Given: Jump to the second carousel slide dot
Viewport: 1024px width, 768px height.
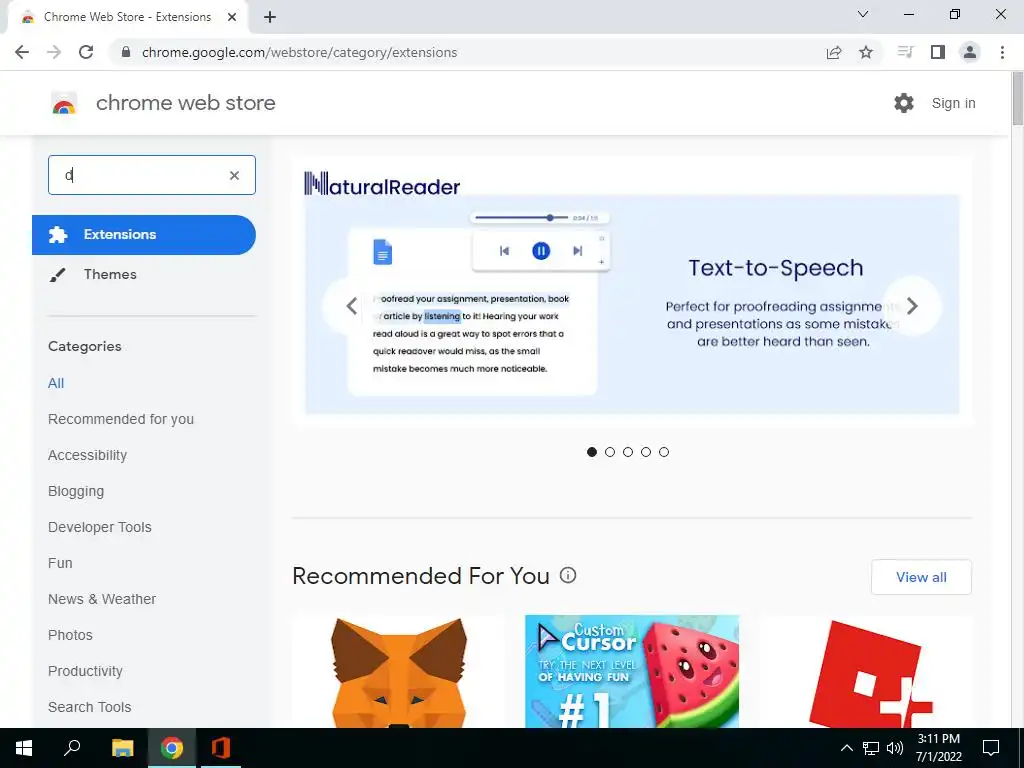Looking at the screenshot, I should 610,452.
